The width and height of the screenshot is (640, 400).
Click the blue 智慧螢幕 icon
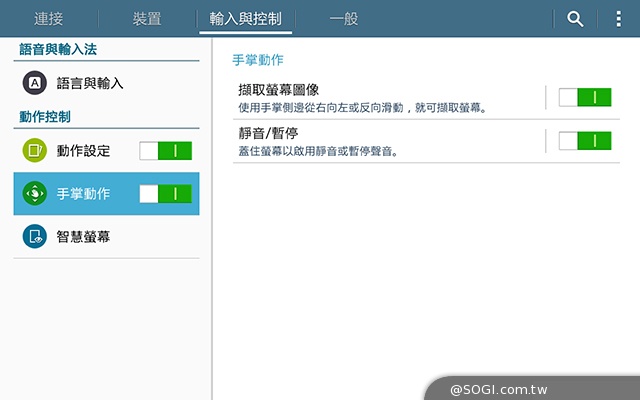coord(34,236)
